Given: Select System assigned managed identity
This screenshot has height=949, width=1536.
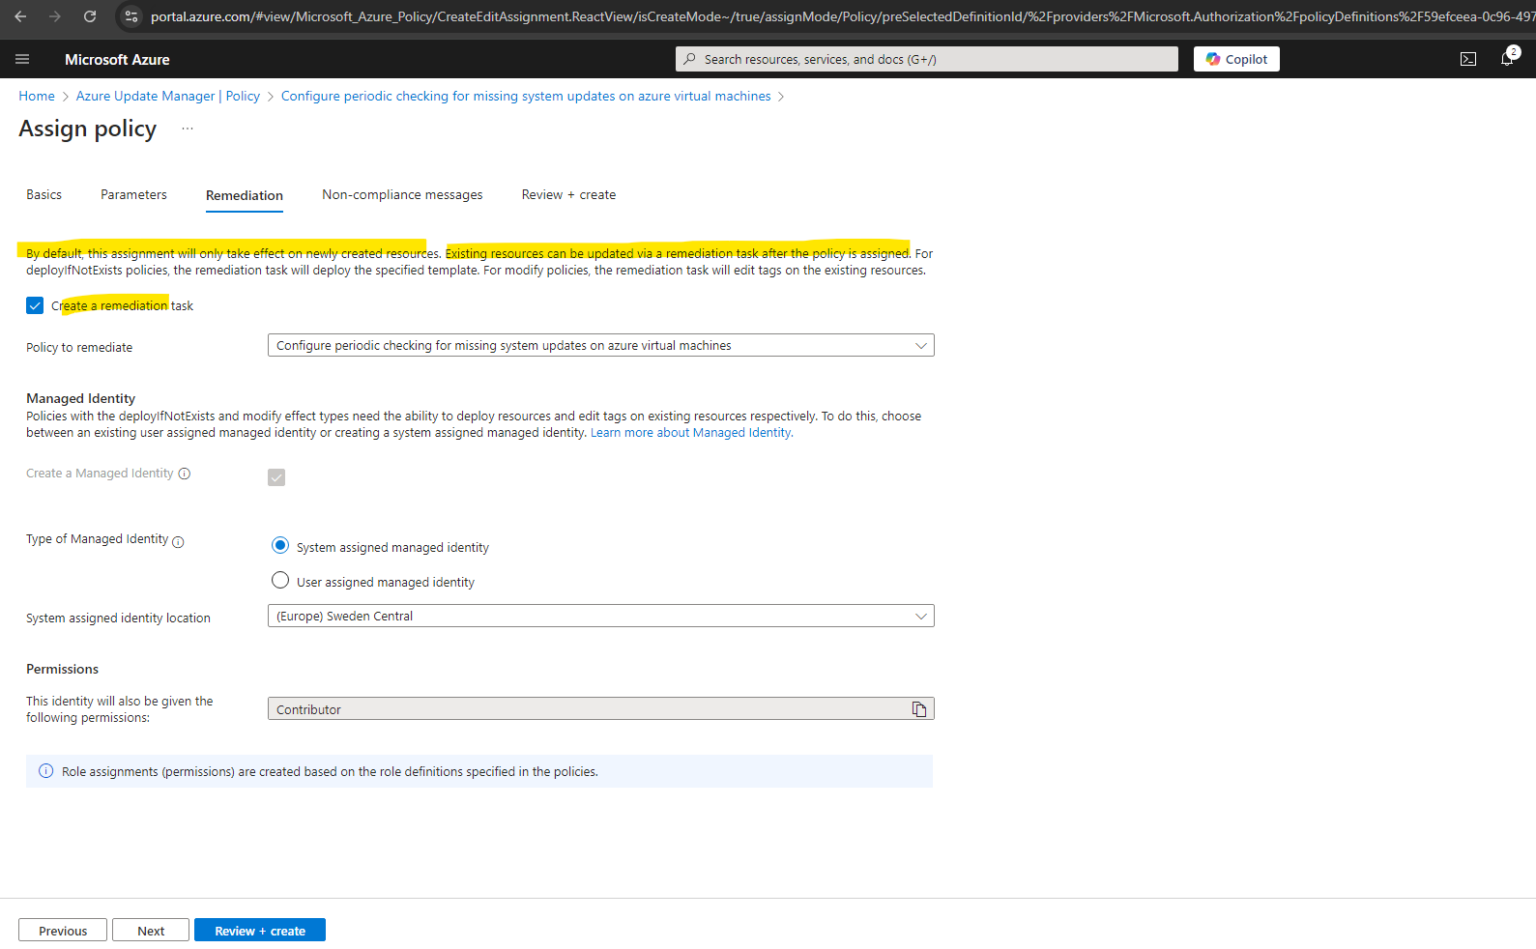Looking at the screenshot, I should click(279, 546).
